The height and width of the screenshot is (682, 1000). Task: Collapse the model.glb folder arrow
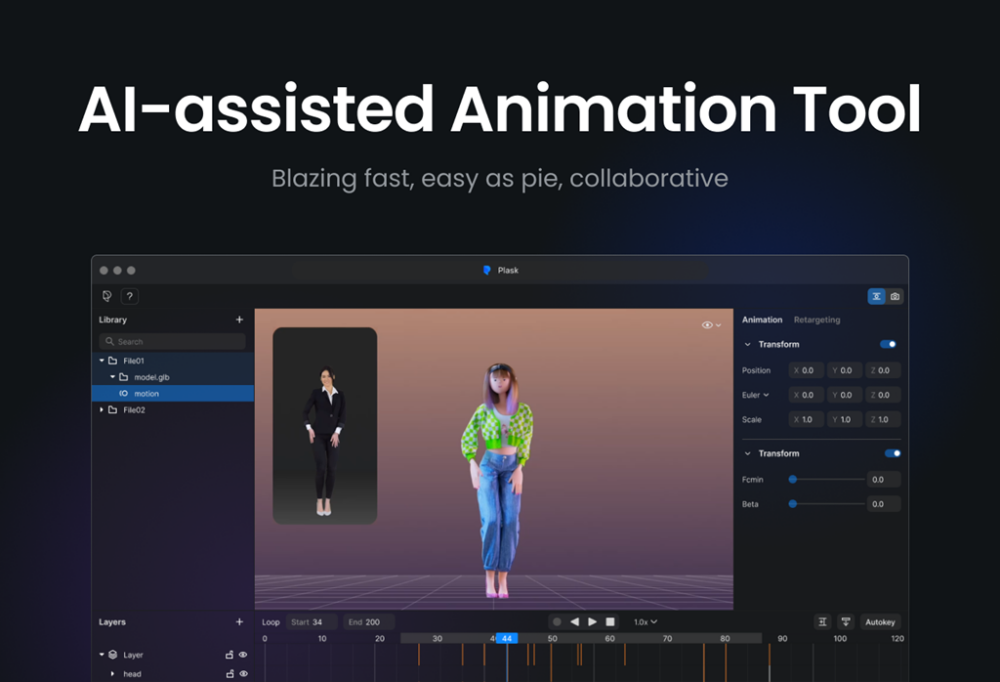(x=112, y=377)
